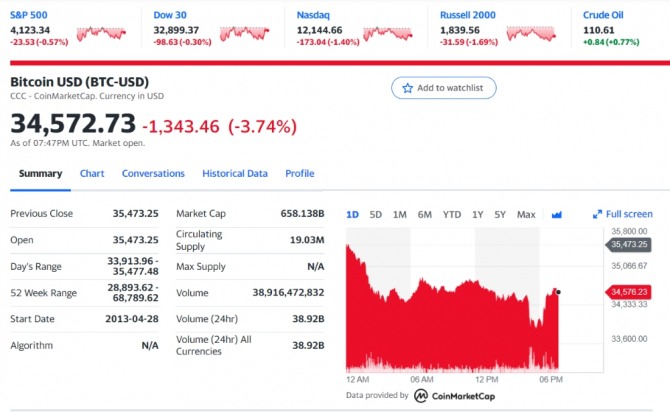
Task: Open the chart type icon next to Max
Action: tap(557, 214)
